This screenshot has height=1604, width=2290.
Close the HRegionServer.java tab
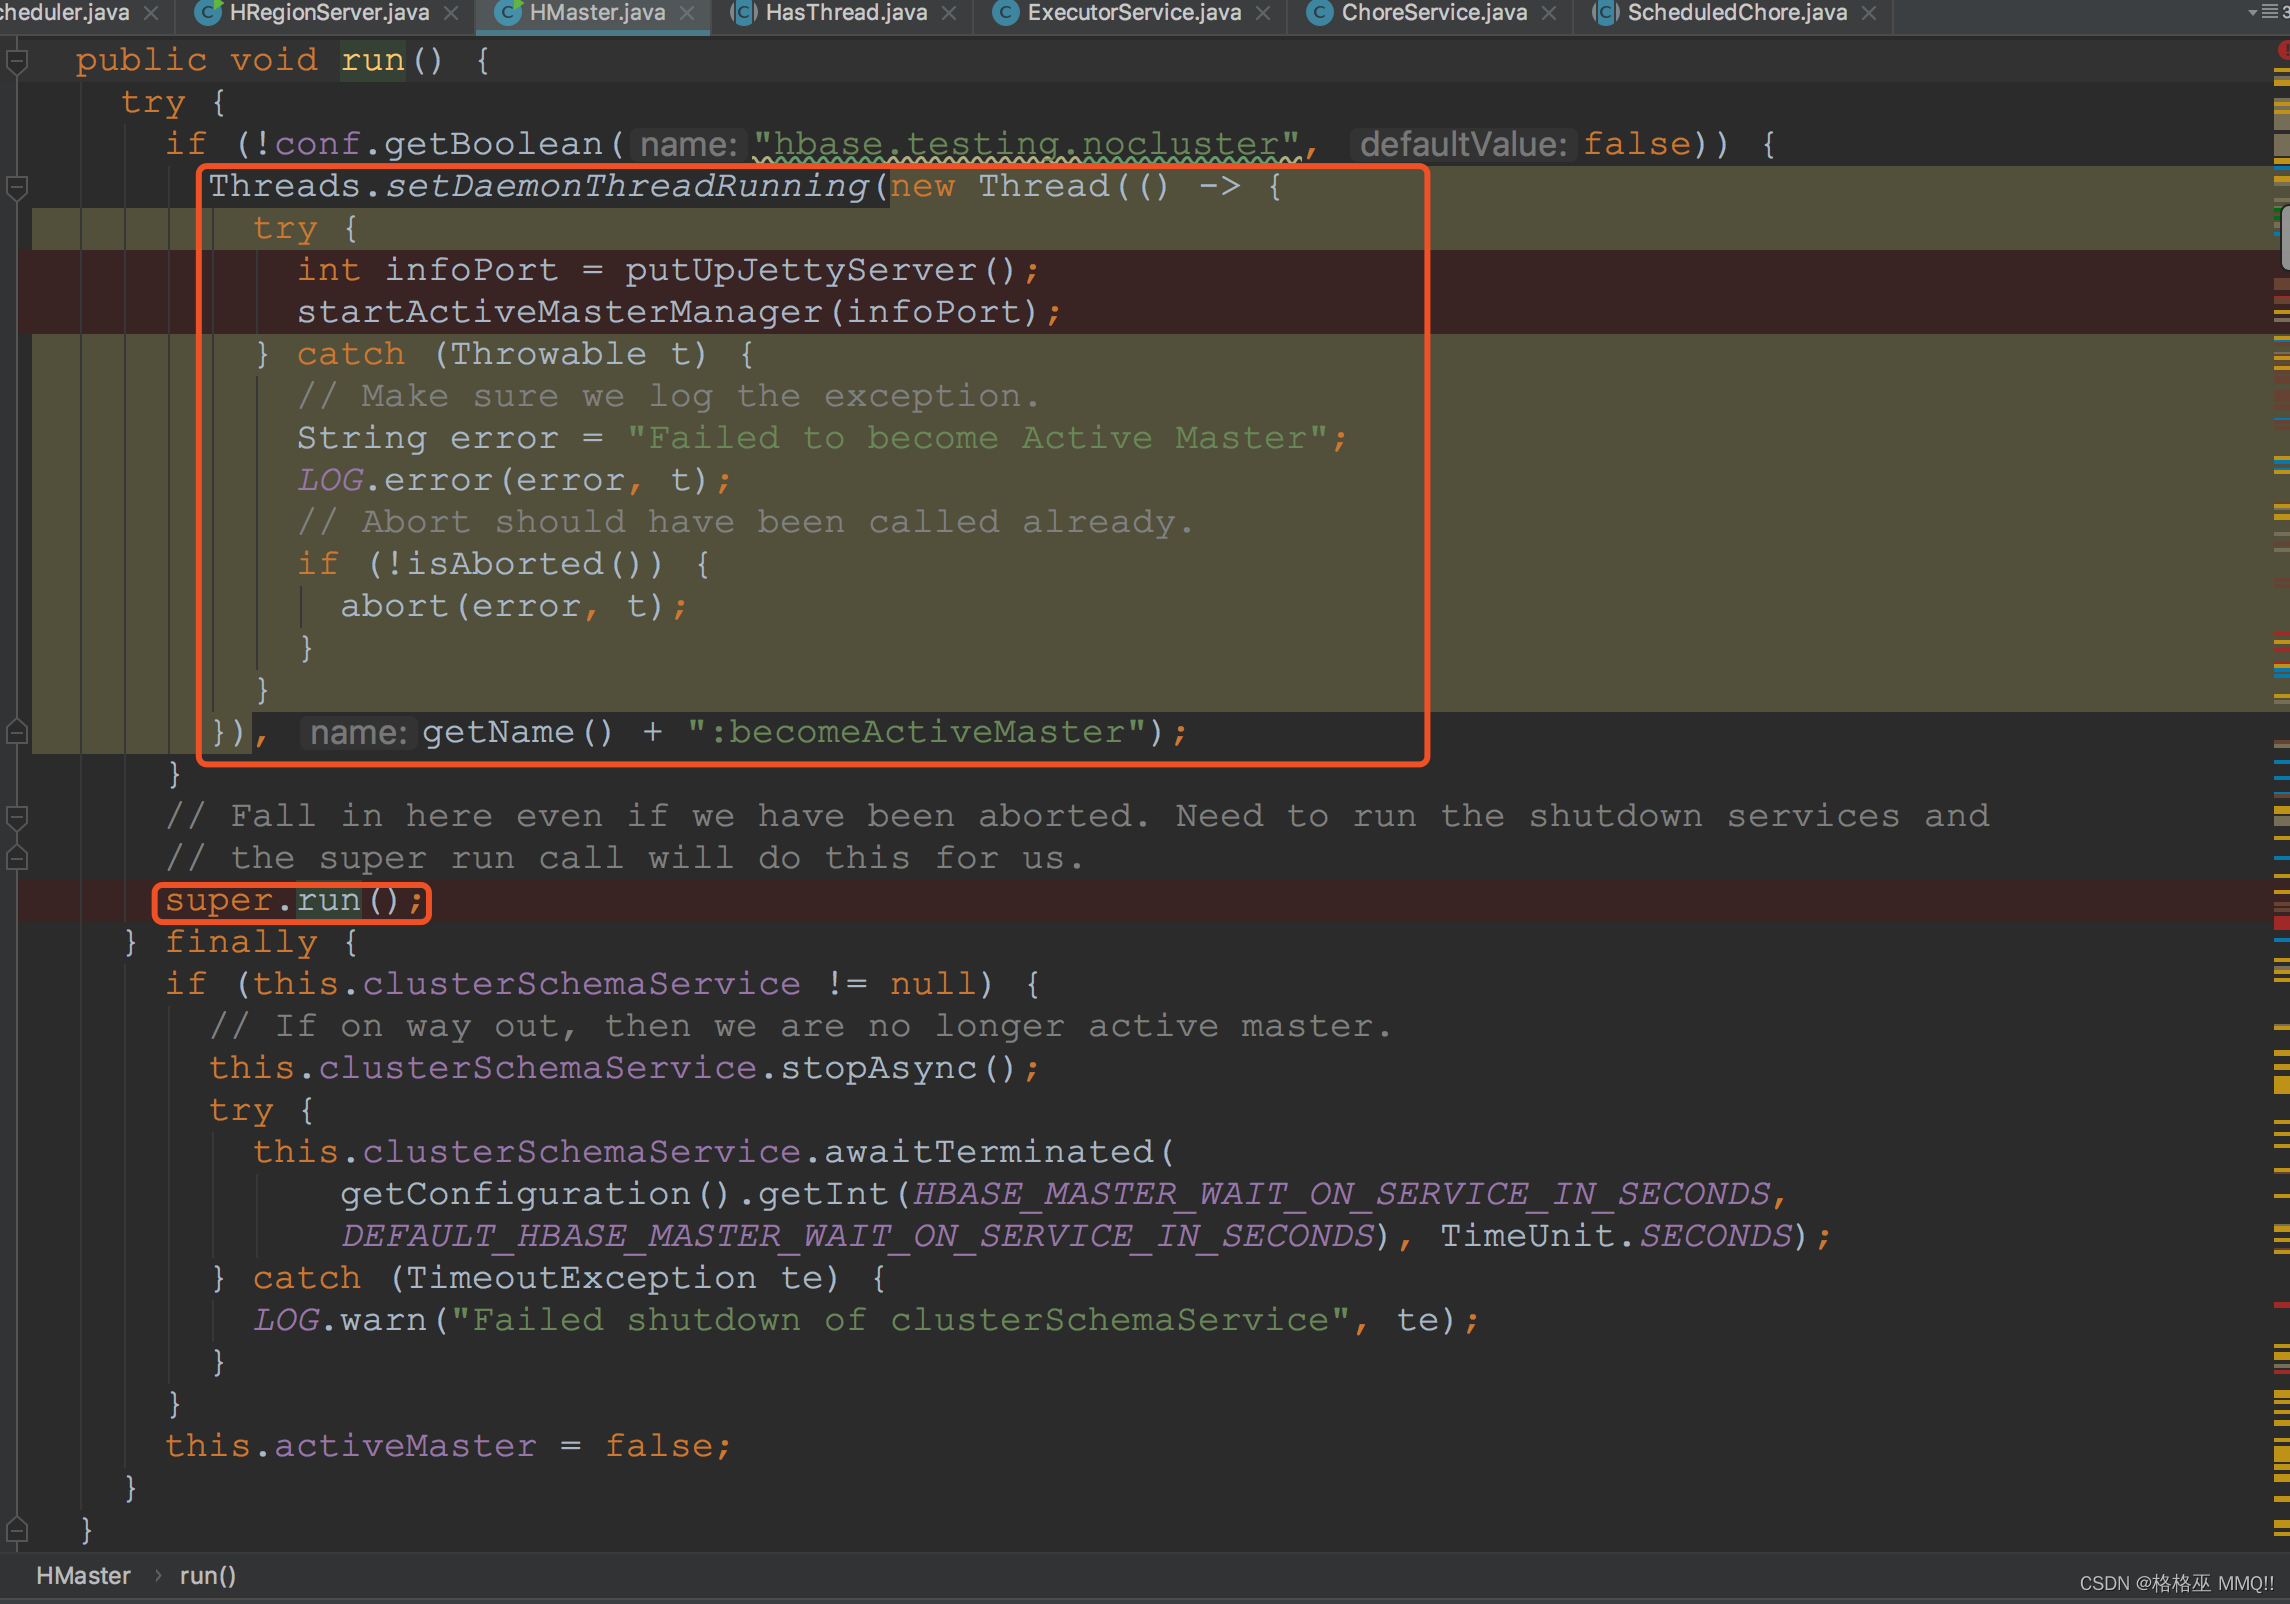(451, 14)
